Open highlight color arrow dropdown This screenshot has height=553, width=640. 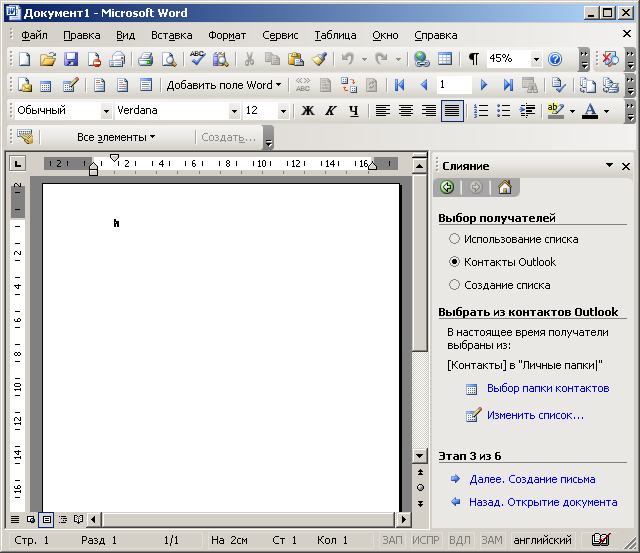pyautogui.click(x=572, y=111)
